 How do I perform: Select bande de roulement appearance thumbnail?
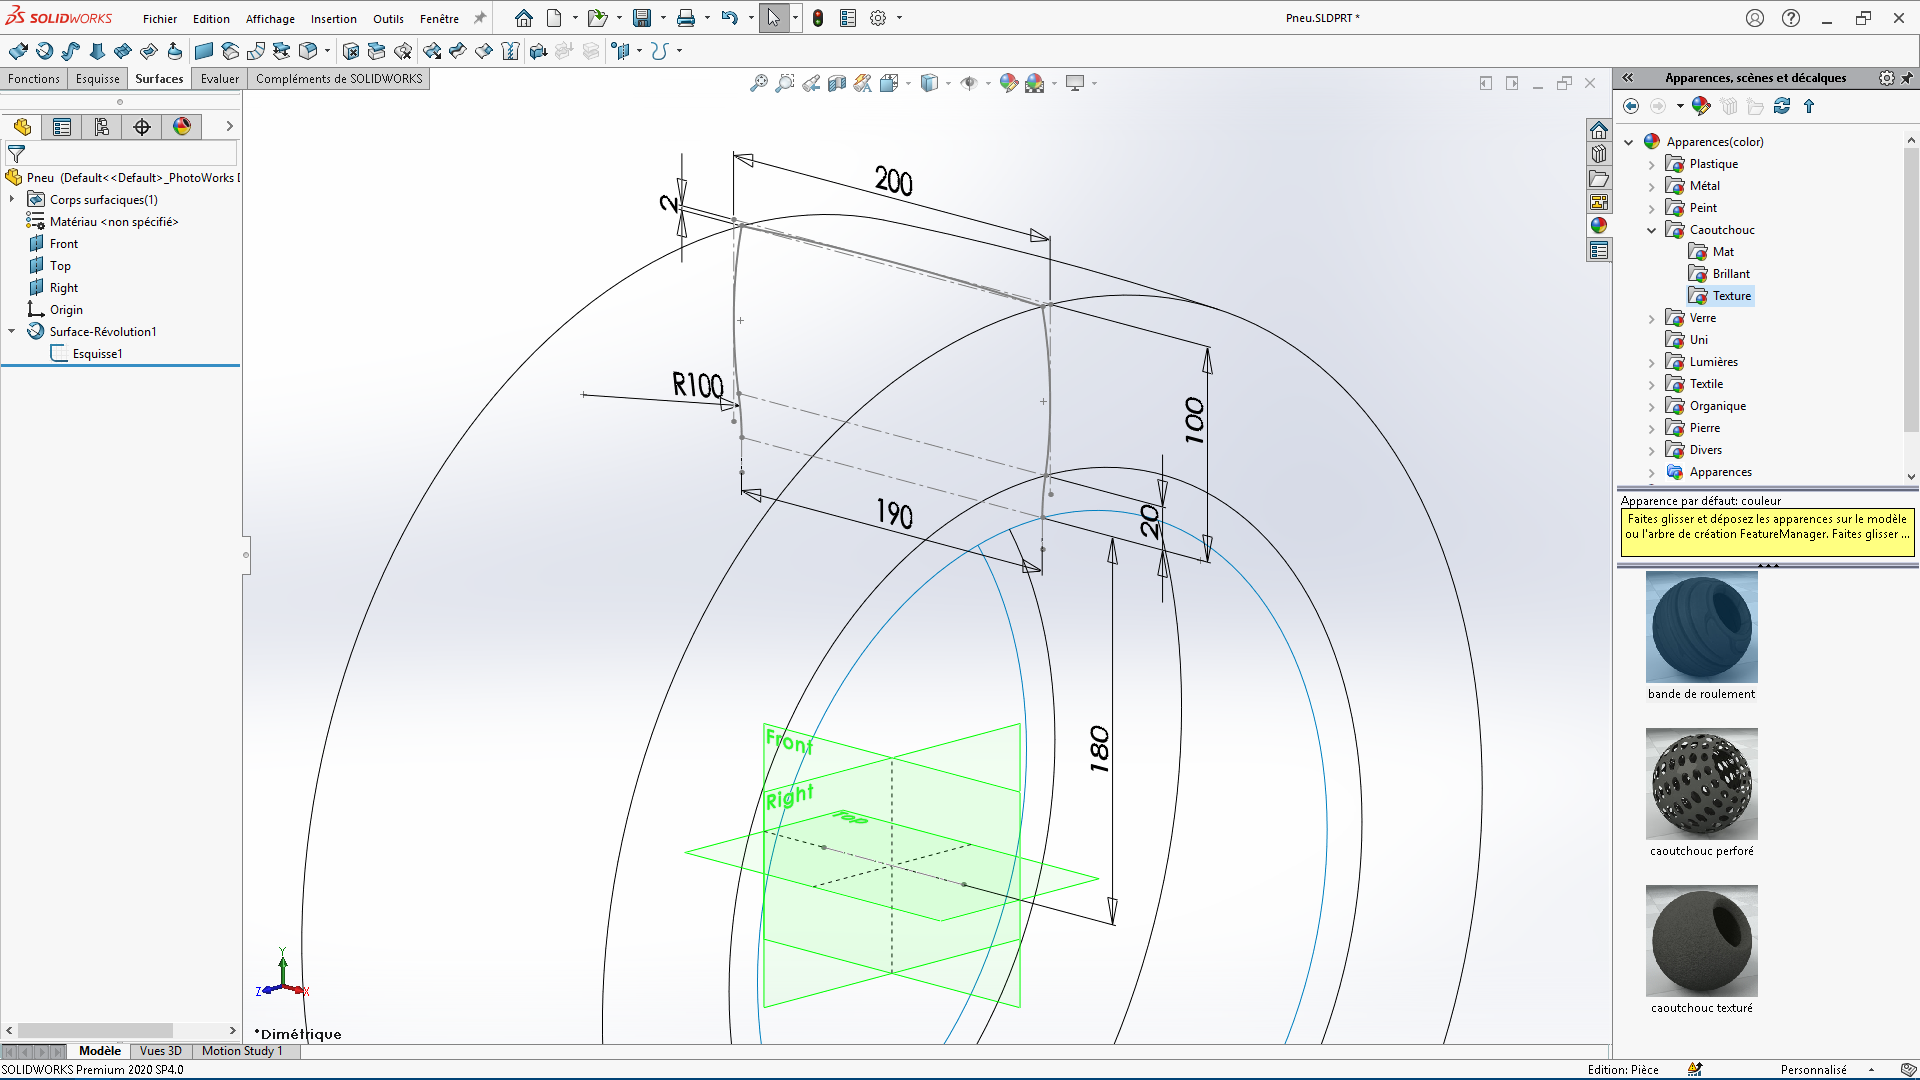pyautogui.click(x=1701, y=627)
